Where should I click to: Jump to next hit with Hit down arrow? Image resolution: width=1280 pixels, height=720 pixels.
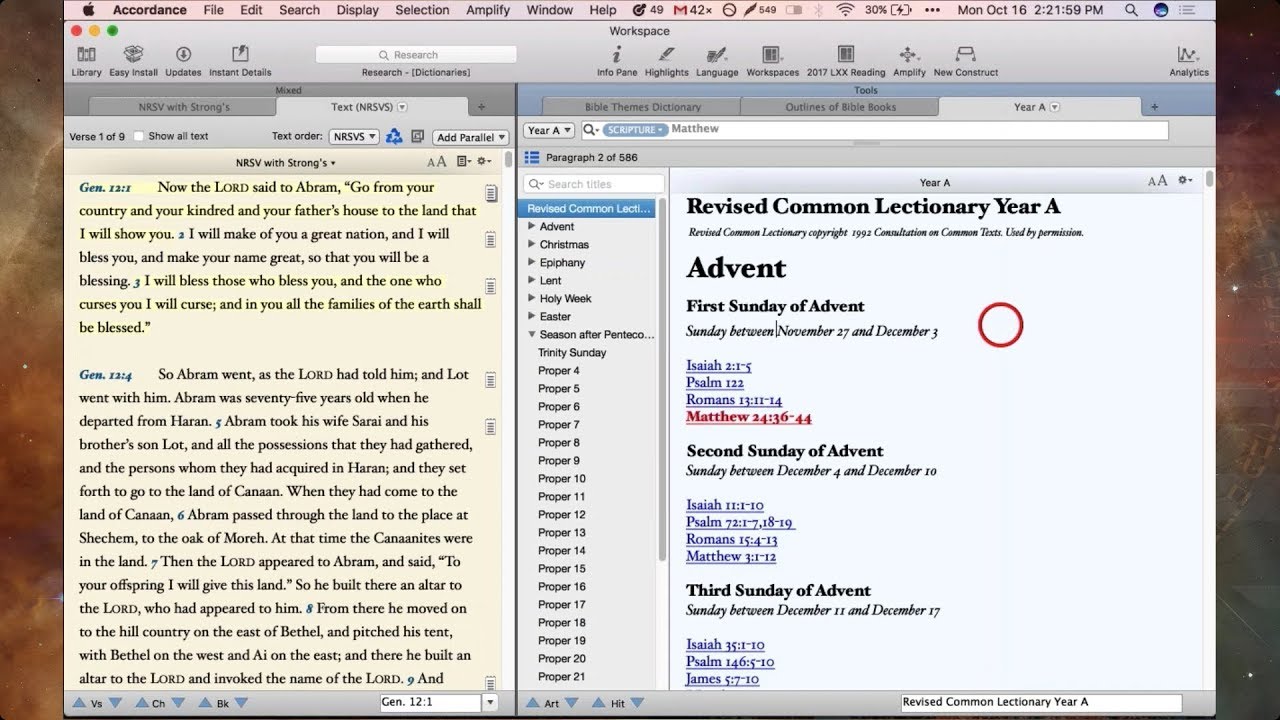tap(637, 703)
